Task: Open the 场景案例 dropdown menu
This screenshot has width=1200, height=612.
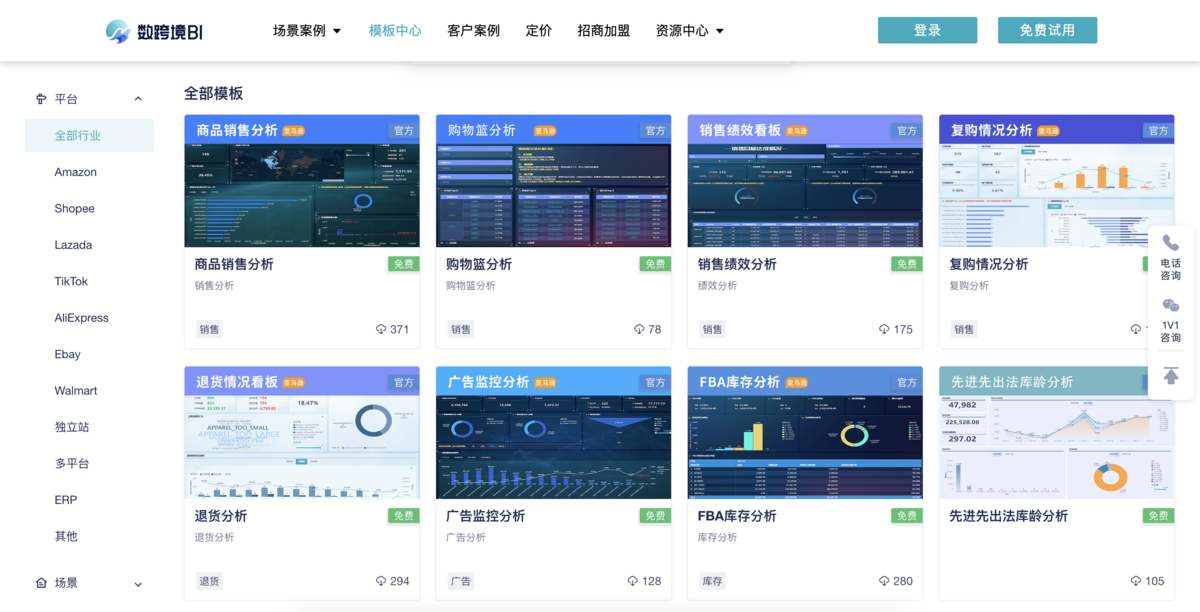Action: click(307, 31)
